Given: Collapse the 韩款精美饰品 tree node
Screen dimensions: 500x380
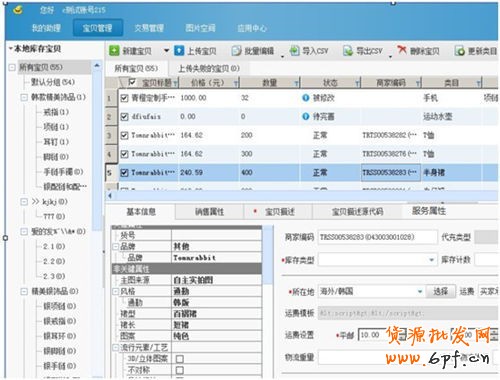Looking at the screenshot, I should 24,97.
